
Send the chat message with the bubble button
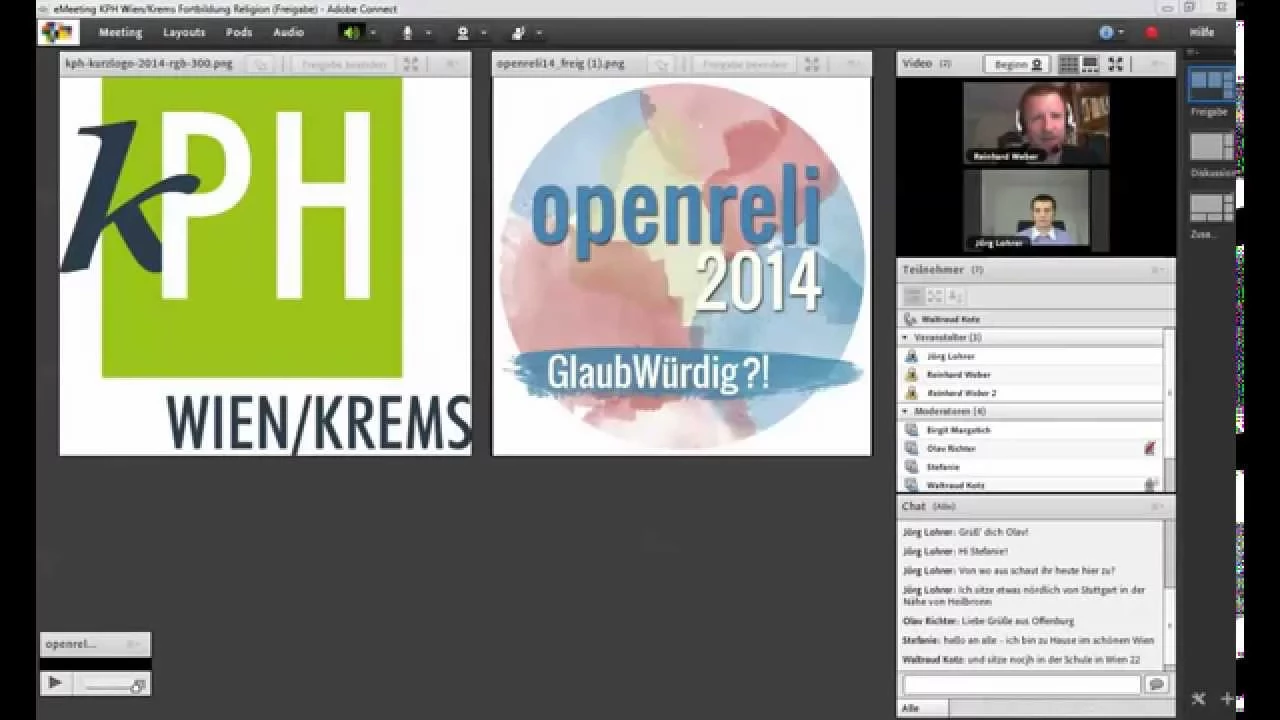[x=1157, y=684]
